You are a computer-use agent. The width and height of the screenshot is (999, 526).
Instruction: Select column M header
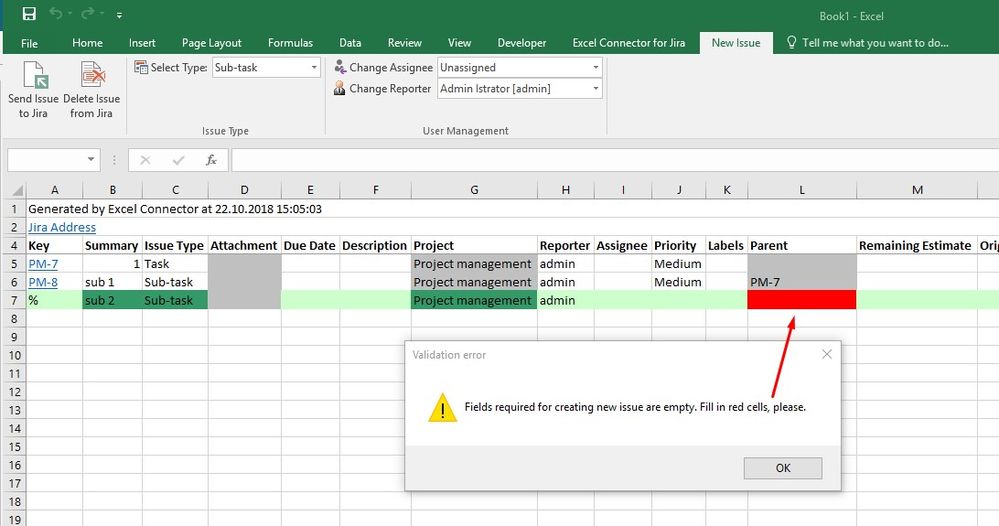(917, 190)
